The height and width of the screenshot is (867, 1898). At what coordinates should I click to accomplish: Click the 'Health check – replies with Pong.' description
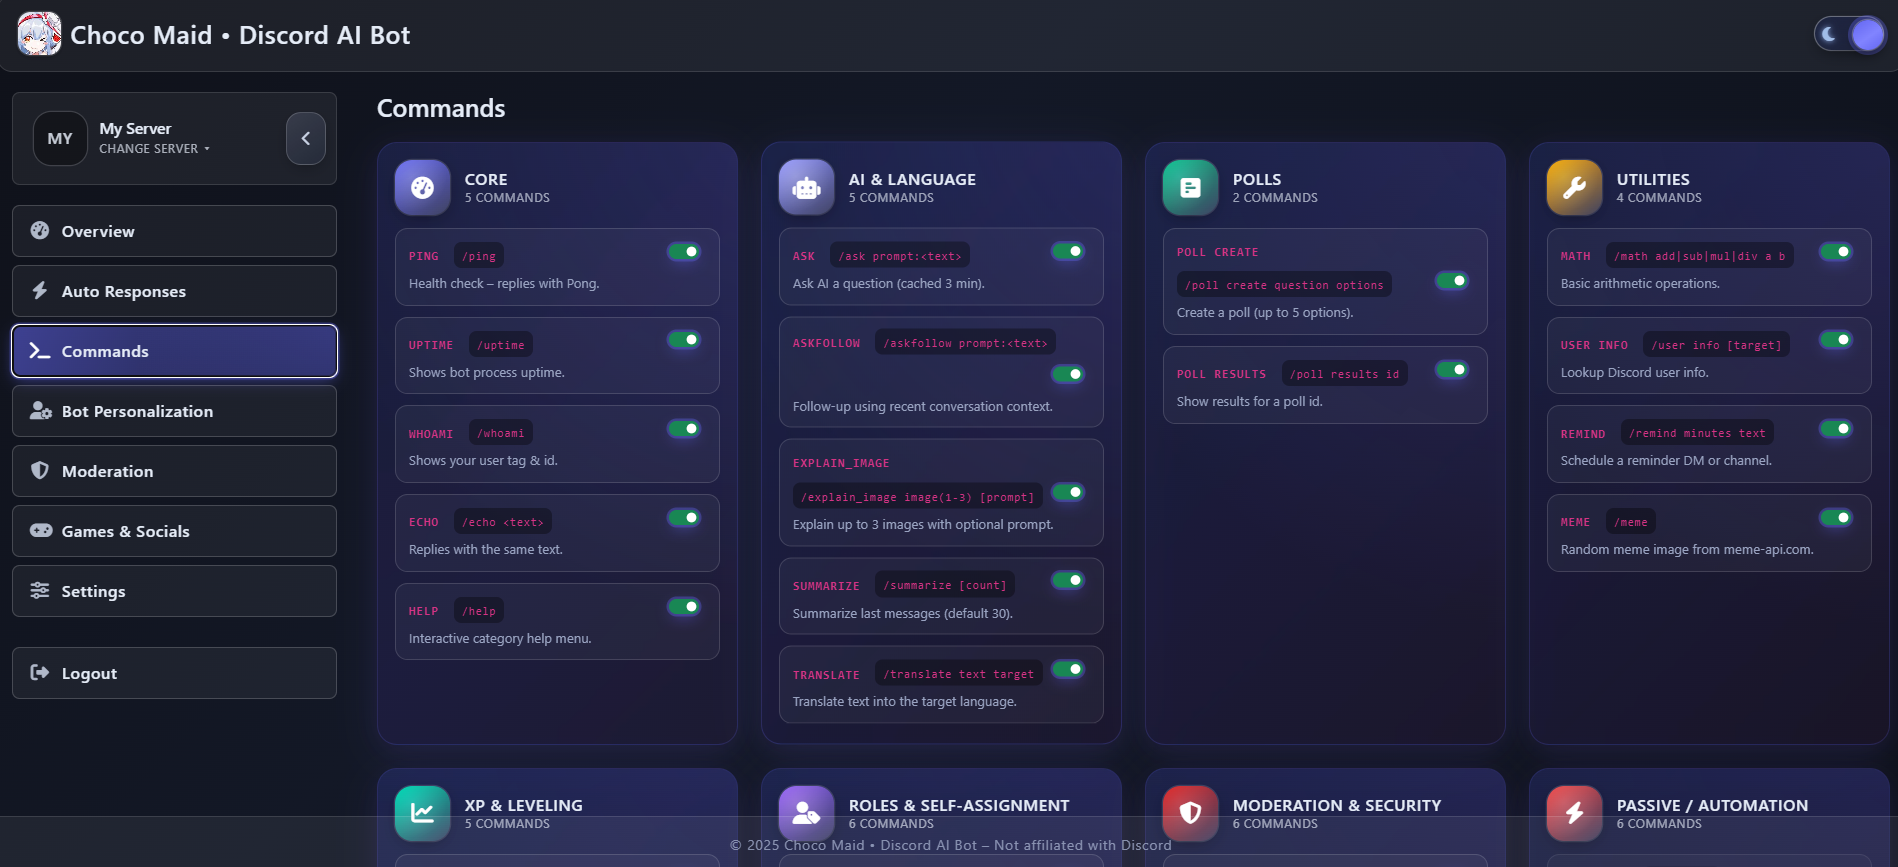504,284
